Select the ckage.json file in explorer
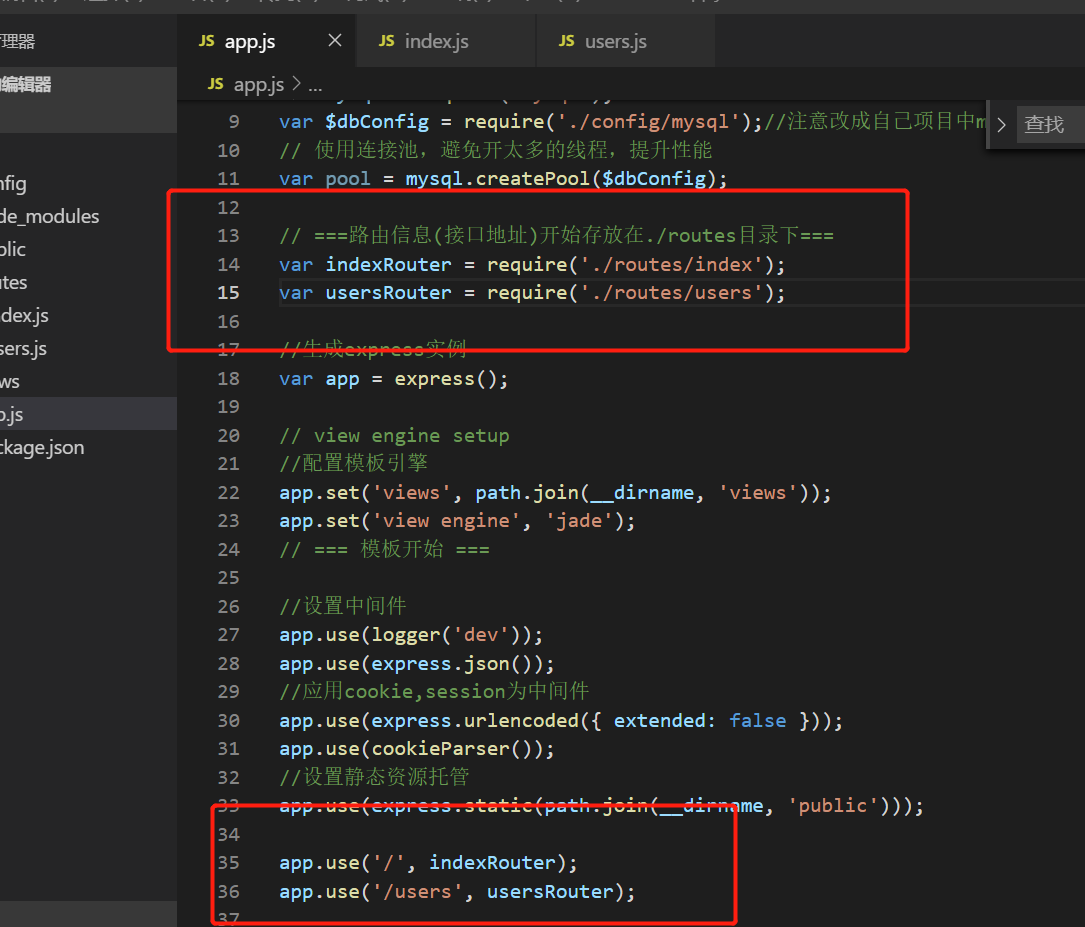Screen dimensions: 1085x927 point(89,448)
